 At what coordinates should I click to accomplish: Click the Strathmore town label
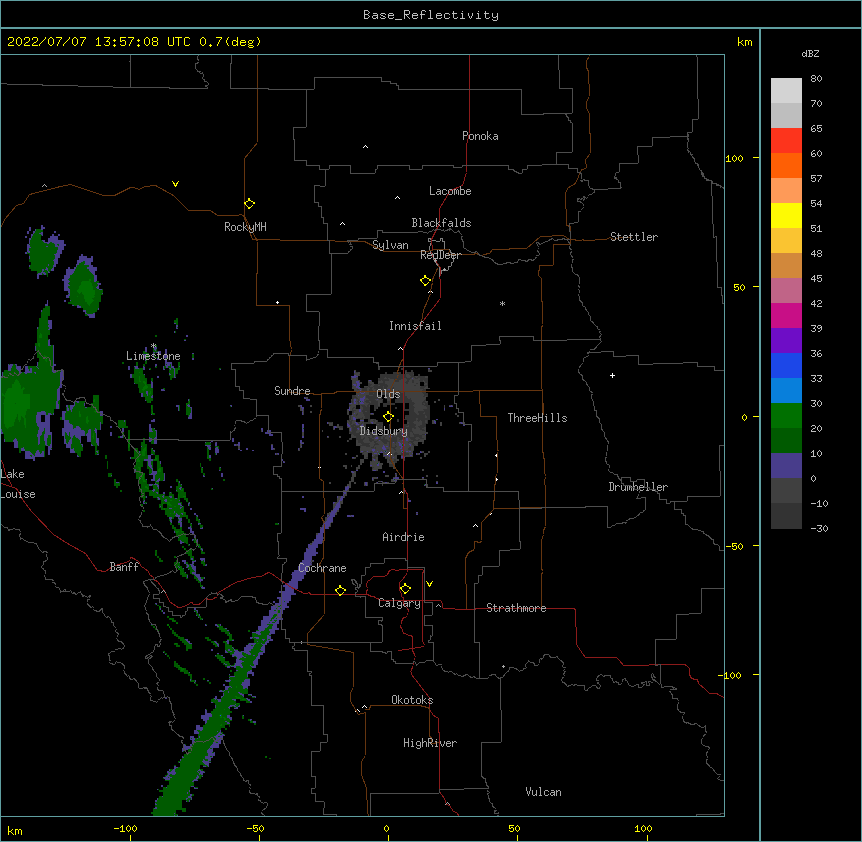pos(516,608)
